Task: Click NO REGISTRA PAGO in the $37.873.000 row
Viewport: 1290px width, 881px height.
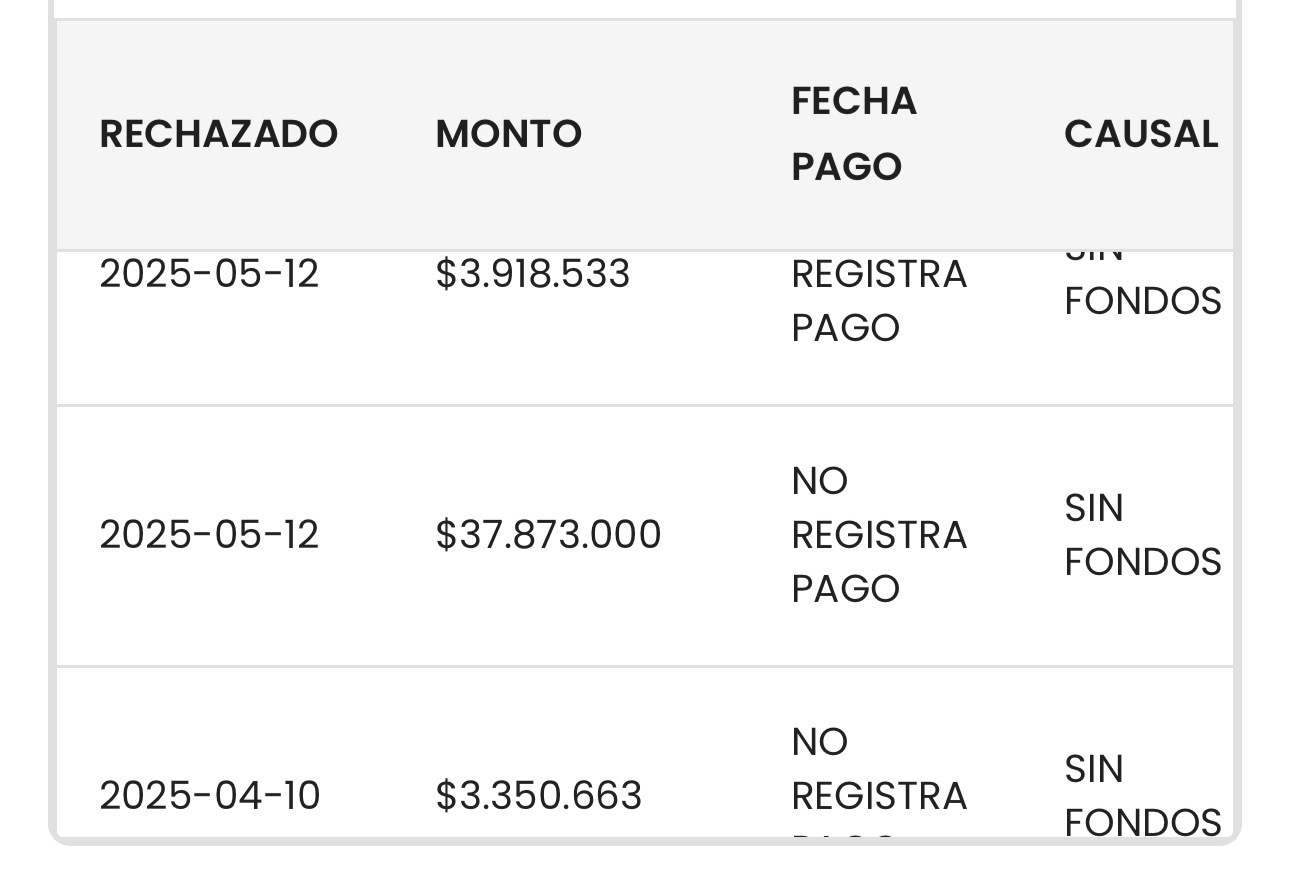Action: (879, 535)
